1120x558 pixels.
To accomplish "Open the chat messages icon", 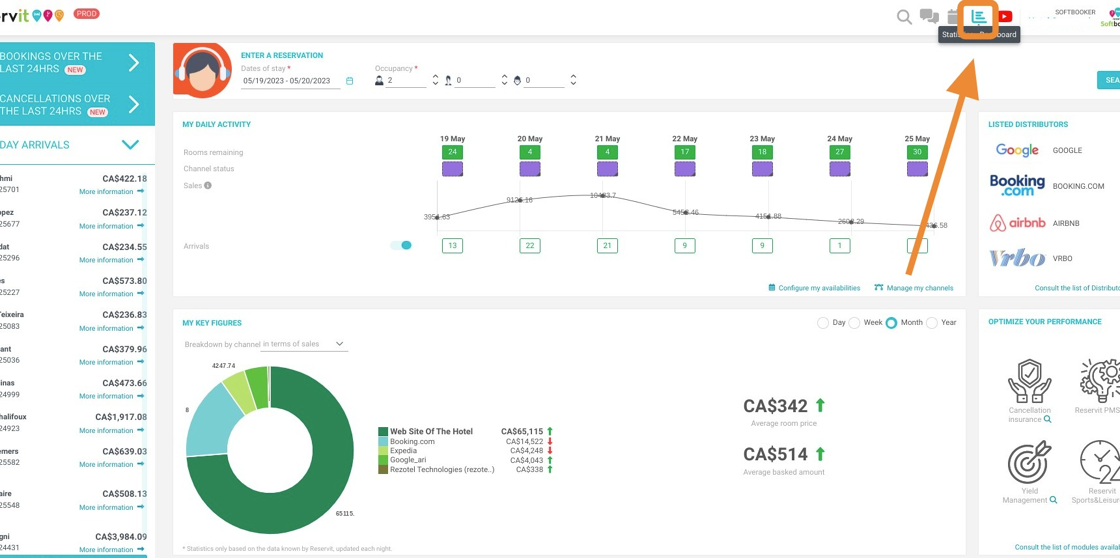I will click(x=929, y=17).
